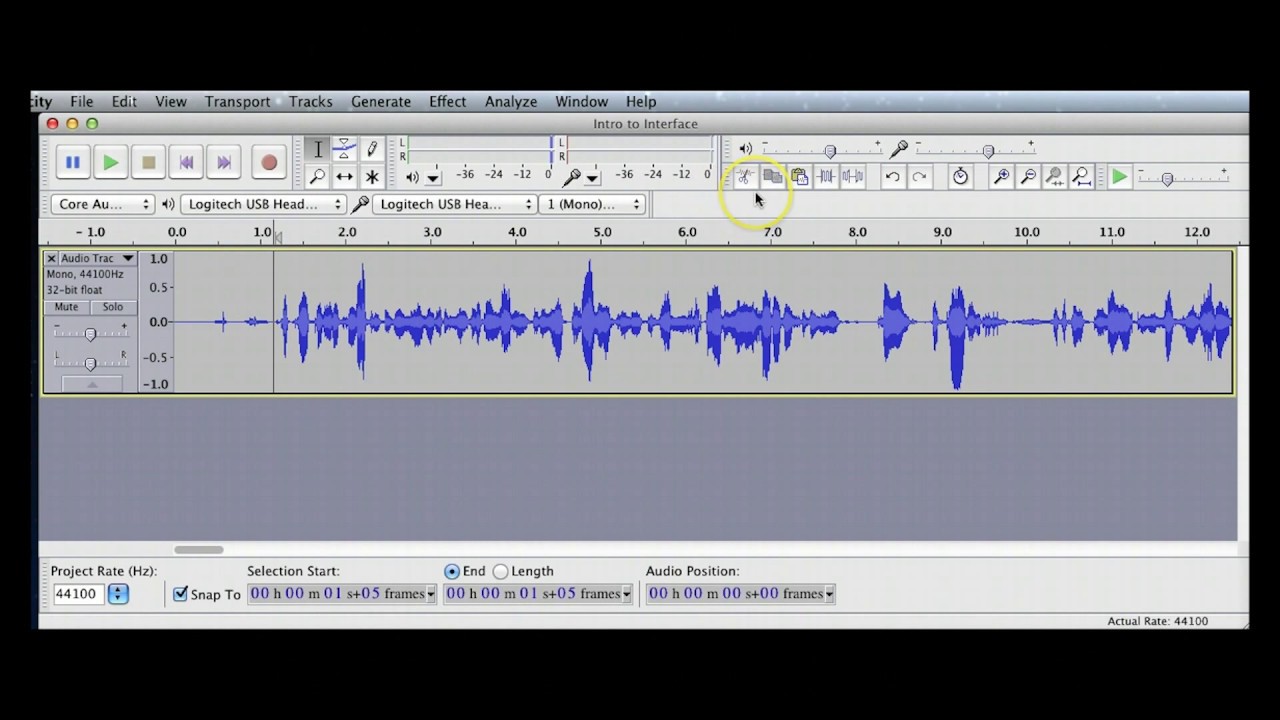Open the Effect menu

pyautogui.click(x=447, y=101)
